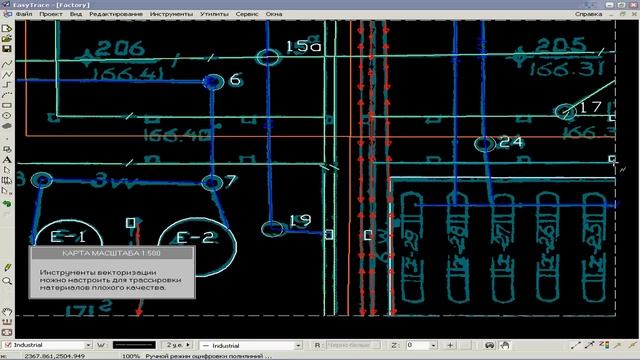The height and width of the screenshot is (360, 640).
Task: Click the node circle labeled 24
Action: pyautogui.click(x=485, y=144)
